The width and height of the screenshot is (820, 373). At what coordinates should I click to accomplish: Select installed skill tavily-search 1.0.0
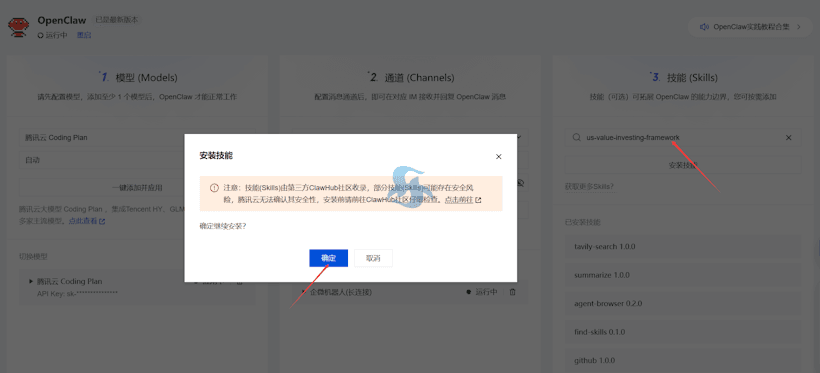click(x=682, y=246)
